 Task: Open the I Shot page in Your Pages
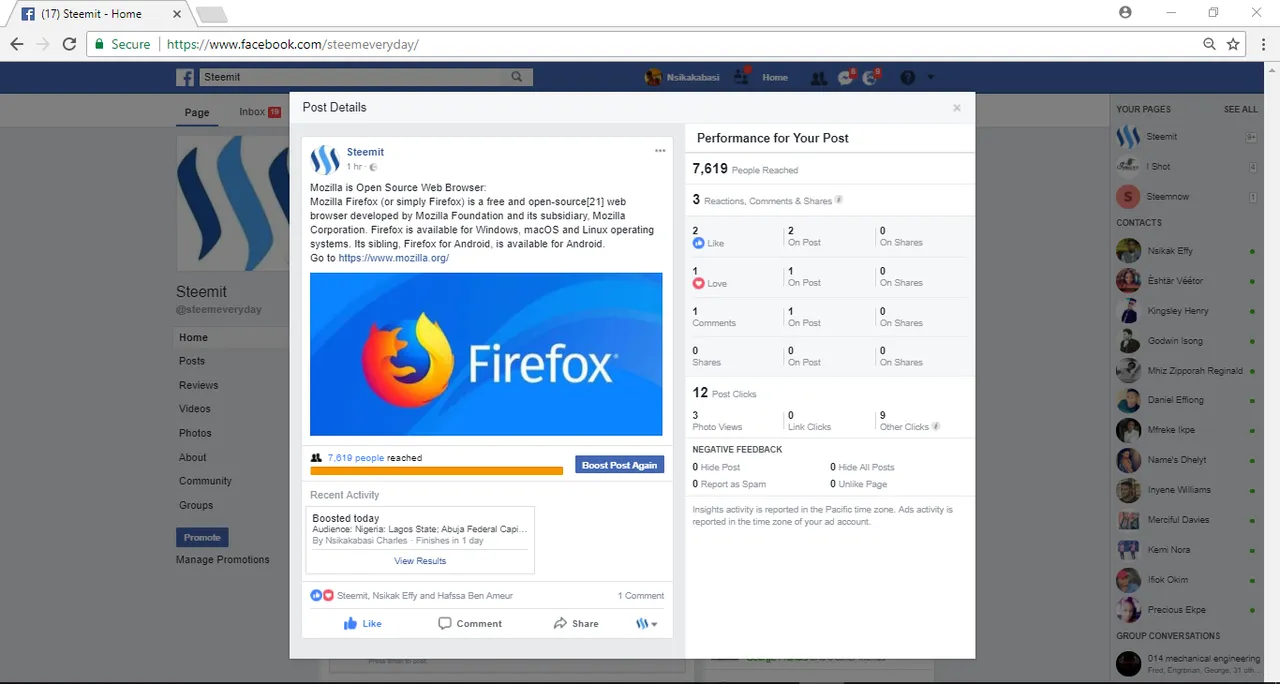tap(1186, 166)
